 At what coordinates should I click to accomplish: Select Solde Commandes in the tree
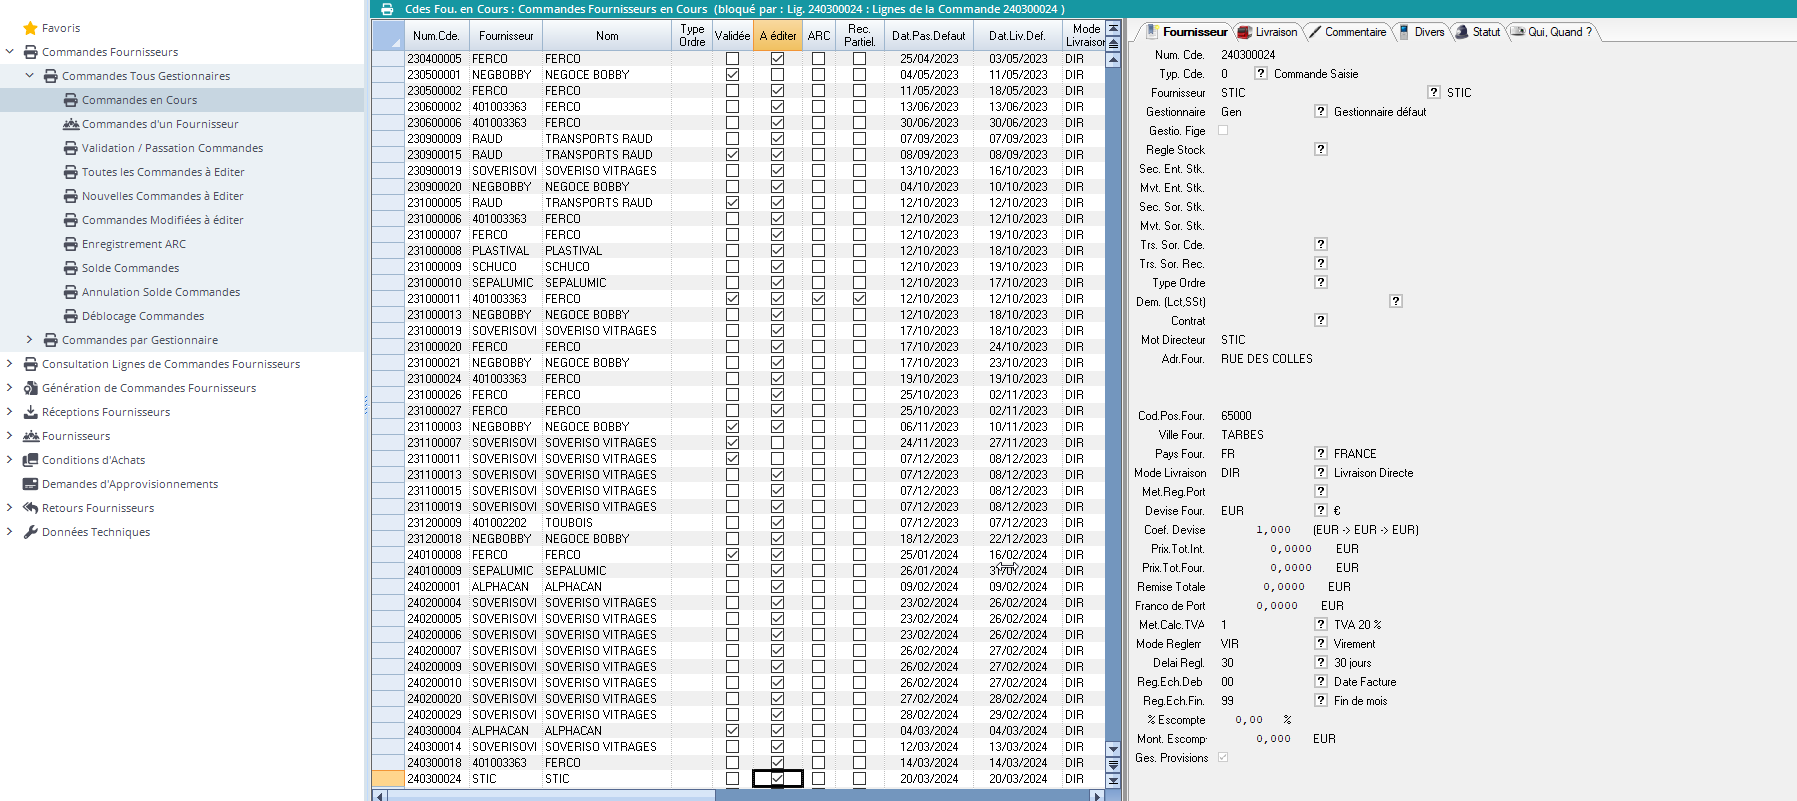[130, 268]
